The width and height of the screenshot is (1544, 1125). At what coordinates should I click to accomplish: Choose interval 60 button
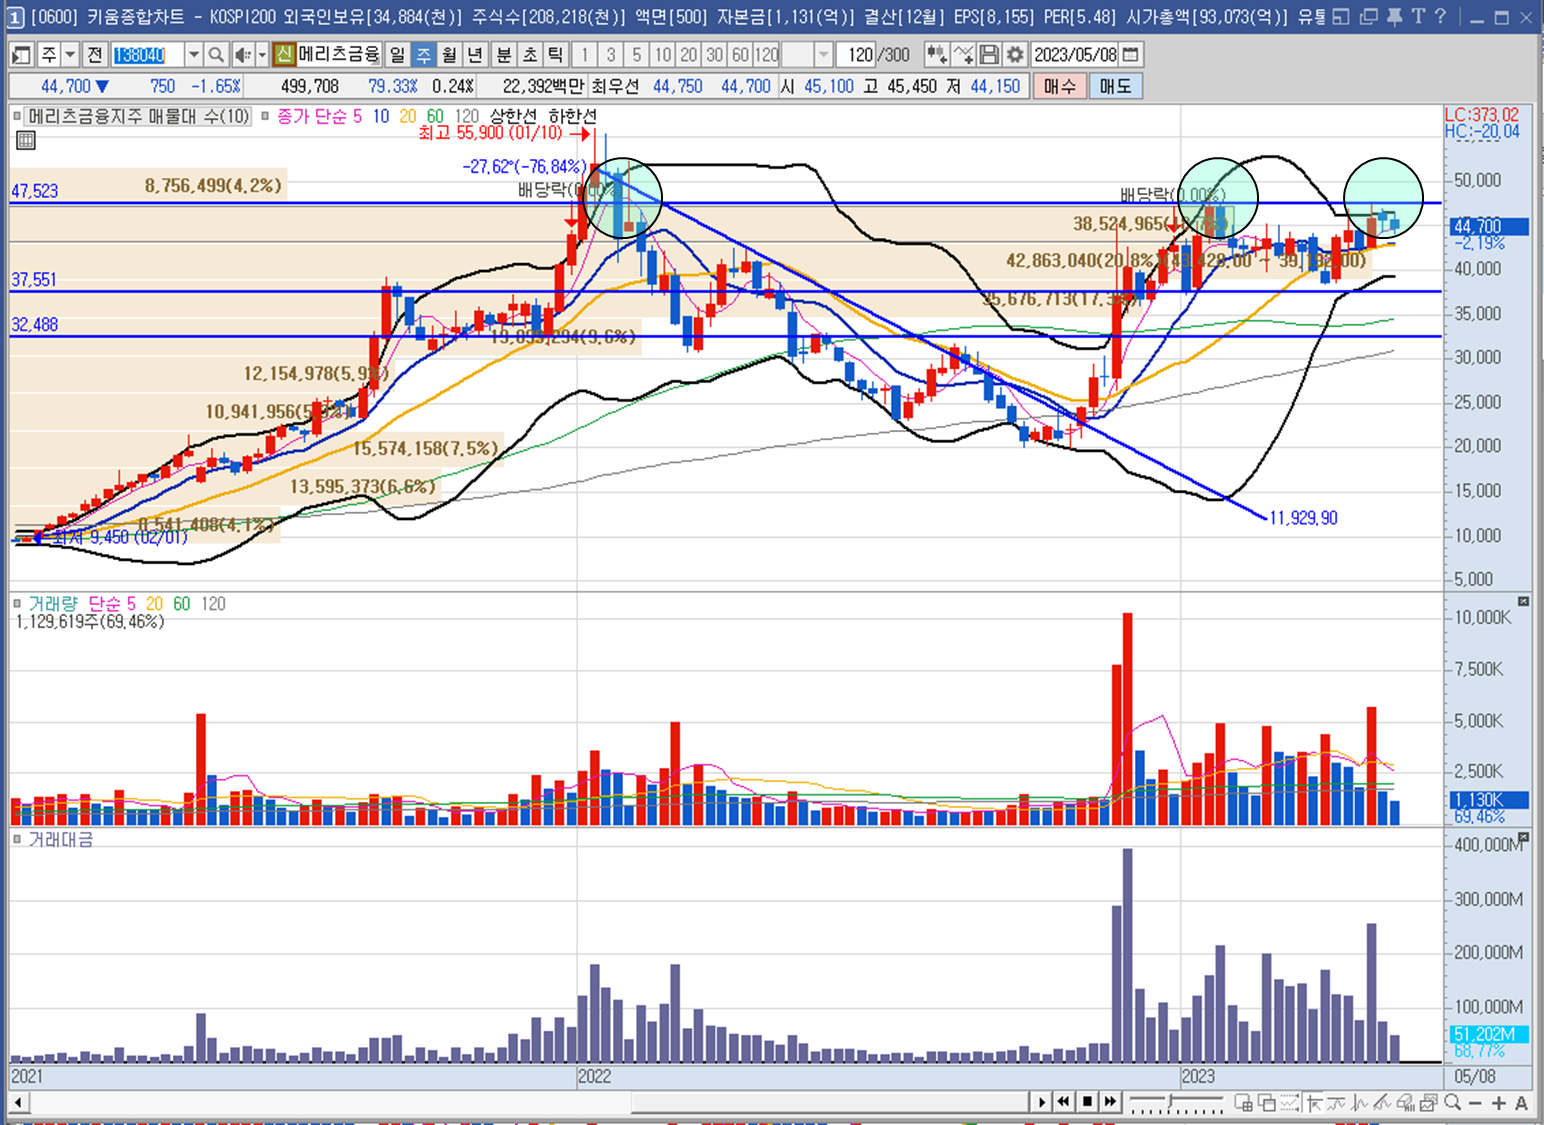(741, 55)
